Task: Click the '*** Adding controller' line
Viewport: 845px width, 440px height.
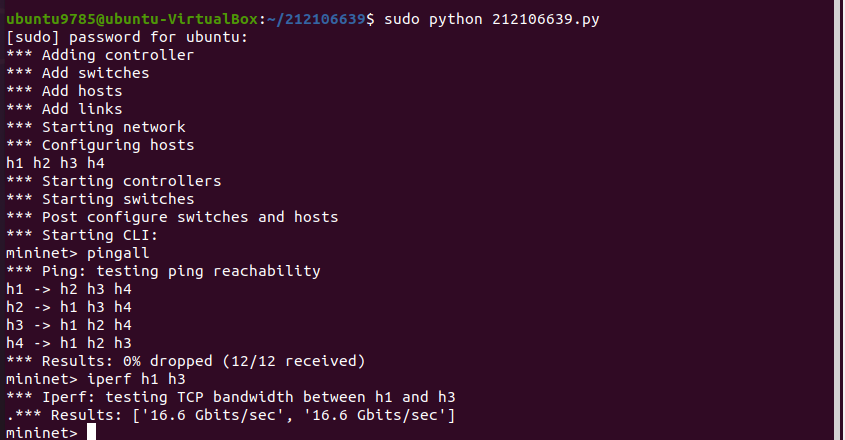Action: [100, 55]
